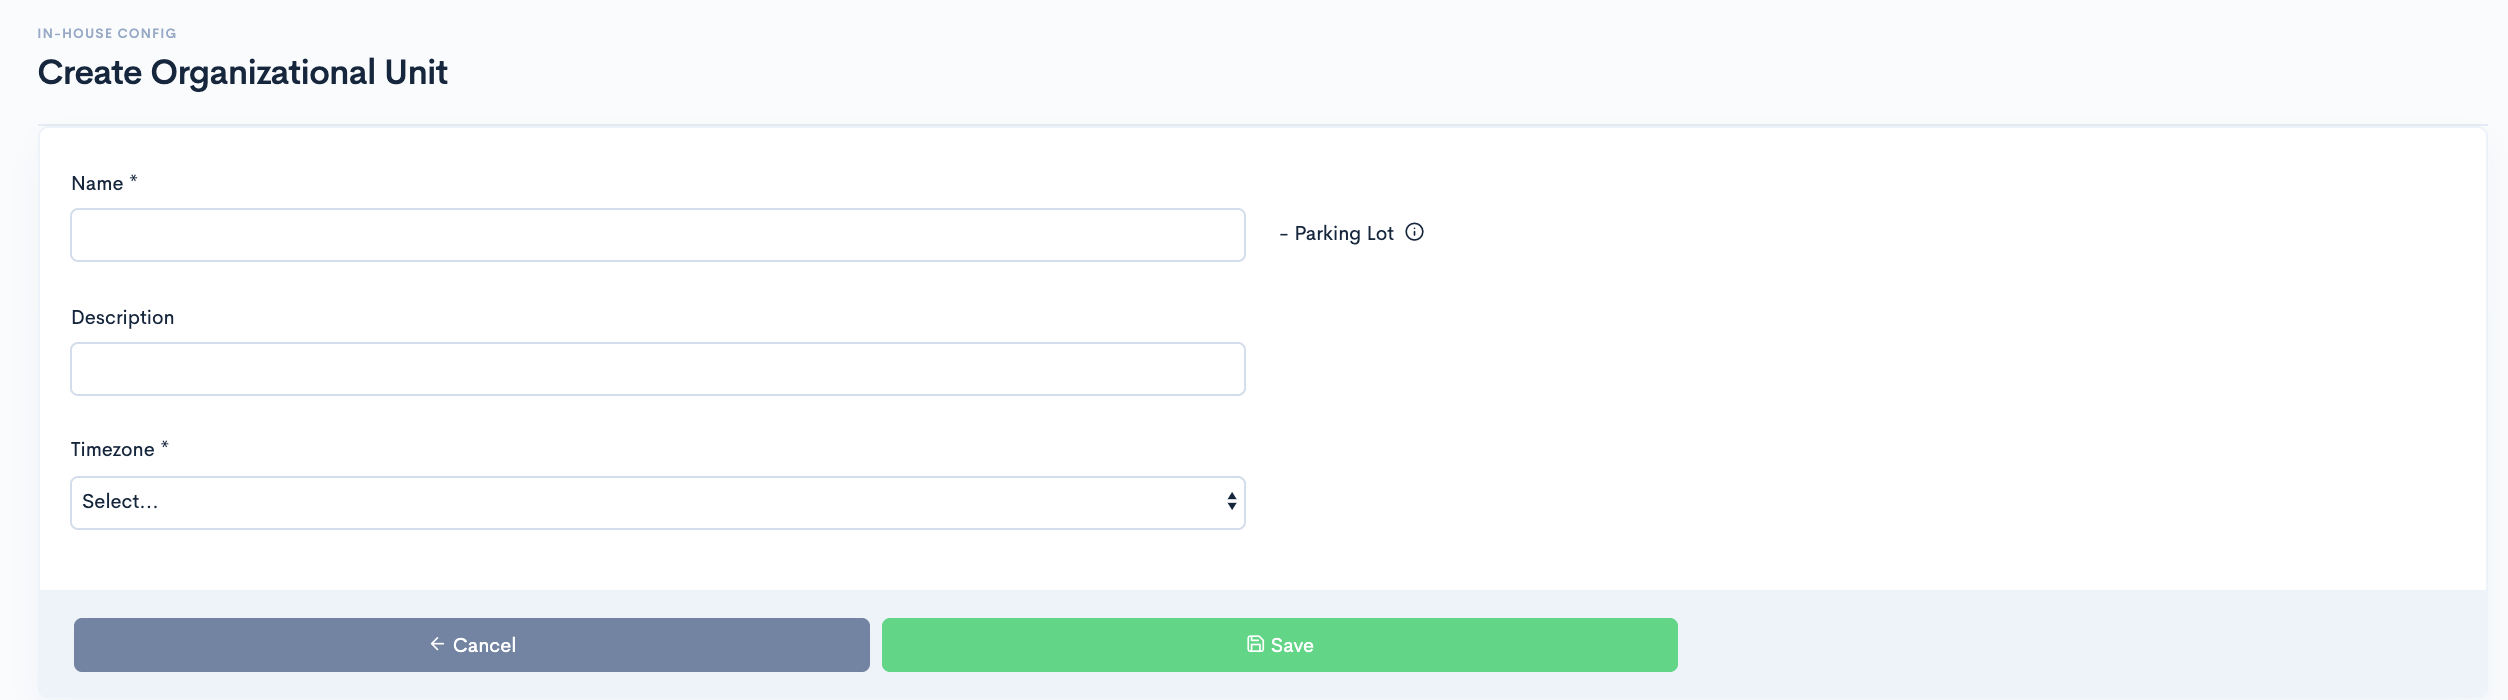
Task: Click the Timezone up-down arrows
Action: click(1231, 502)
